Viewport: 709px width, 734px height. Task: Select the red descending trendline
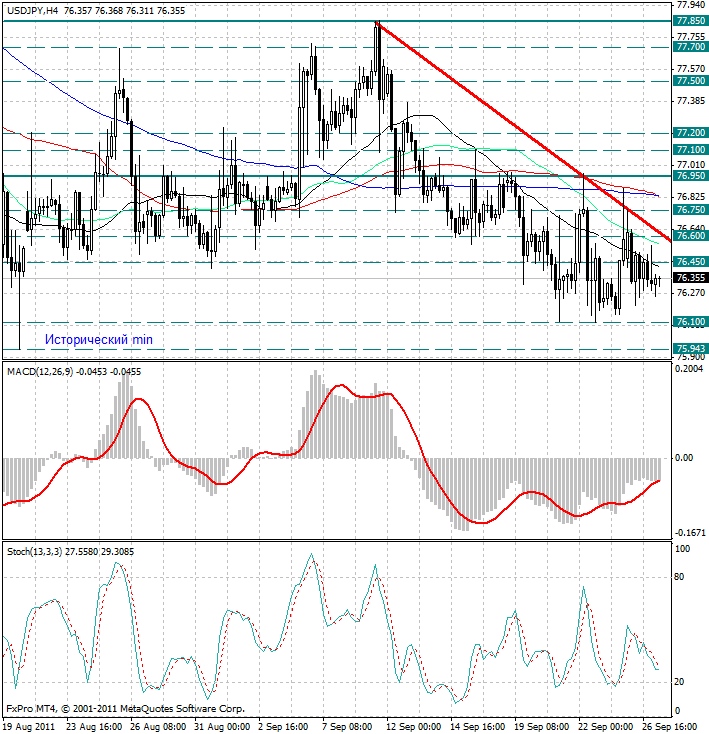point(523,132)
